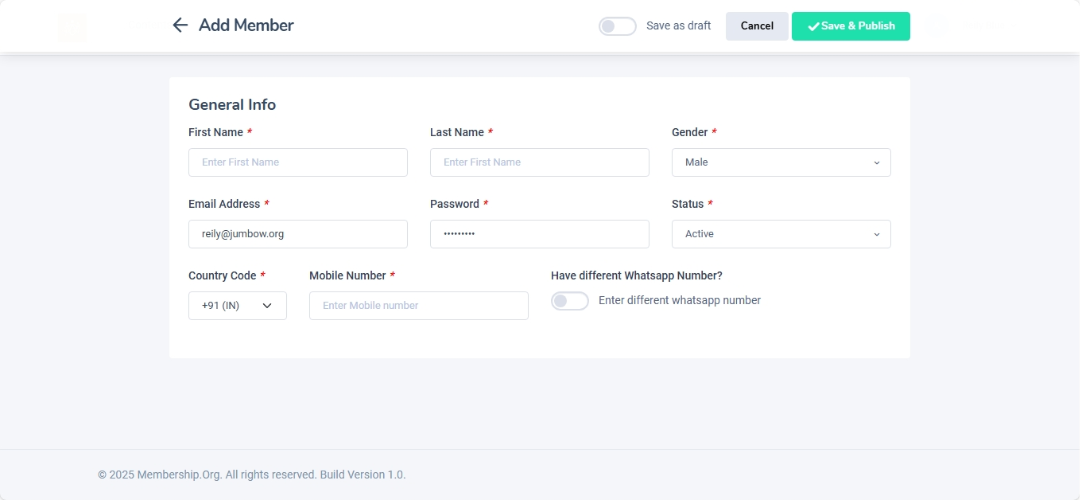Click the General Info section heading
This screenshot has height=500, width=1082.
click(x=232, y=105)
